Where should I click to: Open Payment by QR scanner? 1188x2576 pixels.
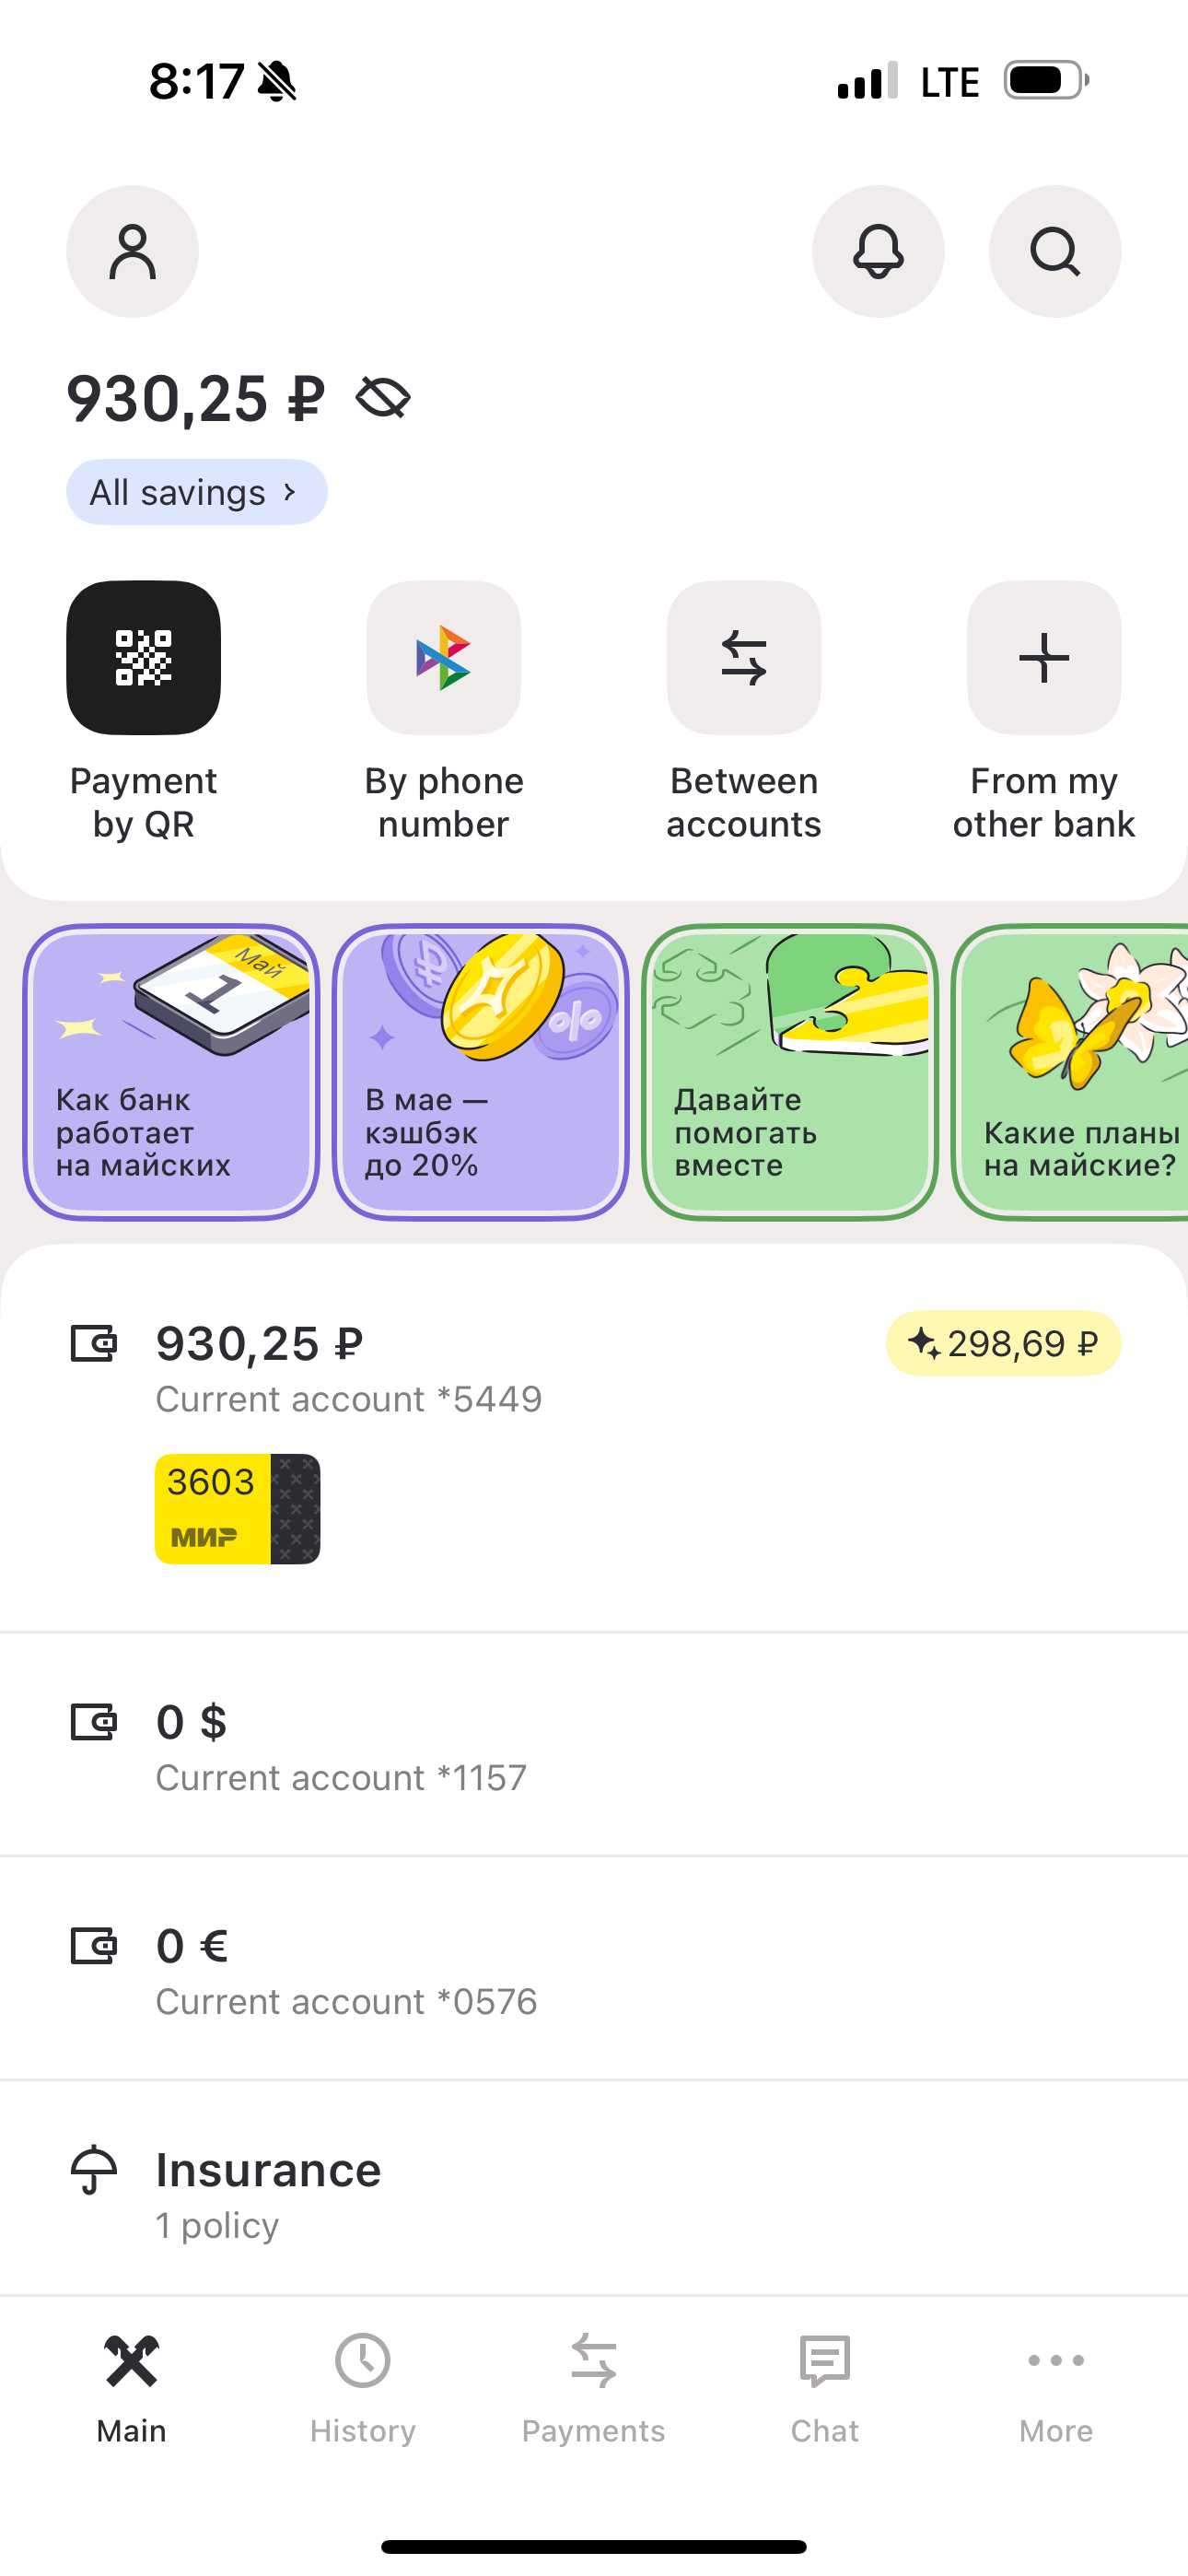click(143, 658)
